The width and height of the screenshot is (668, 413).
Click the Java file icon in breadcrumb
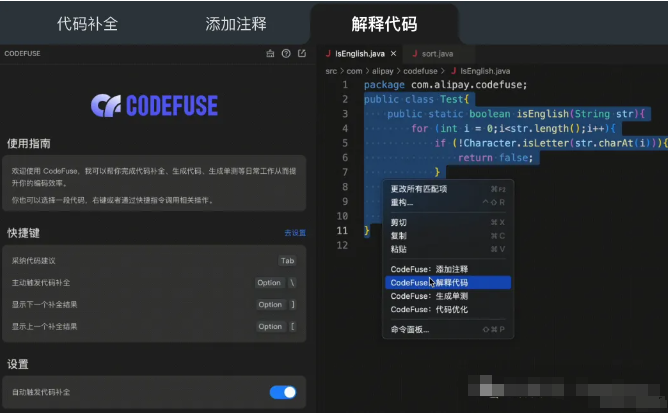pyautogui.click(x=454, y=71)
